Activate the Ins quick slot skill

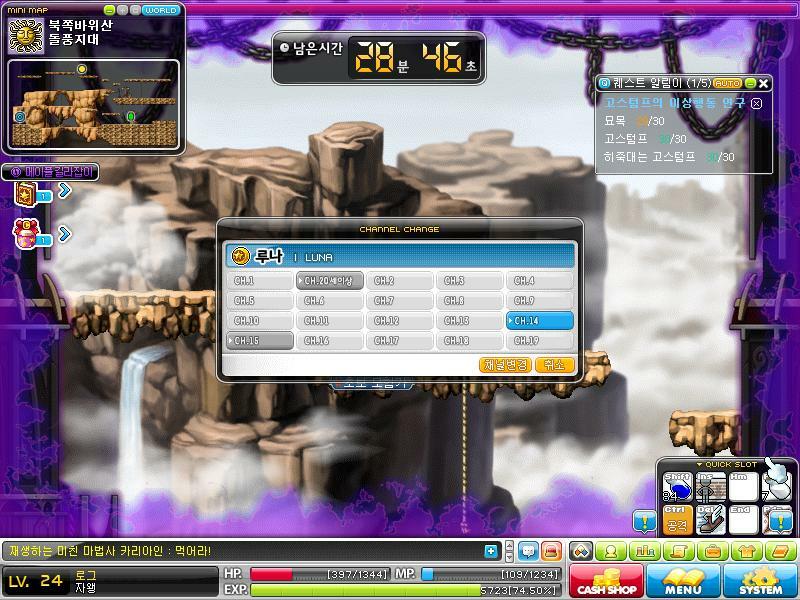[711, 486]
